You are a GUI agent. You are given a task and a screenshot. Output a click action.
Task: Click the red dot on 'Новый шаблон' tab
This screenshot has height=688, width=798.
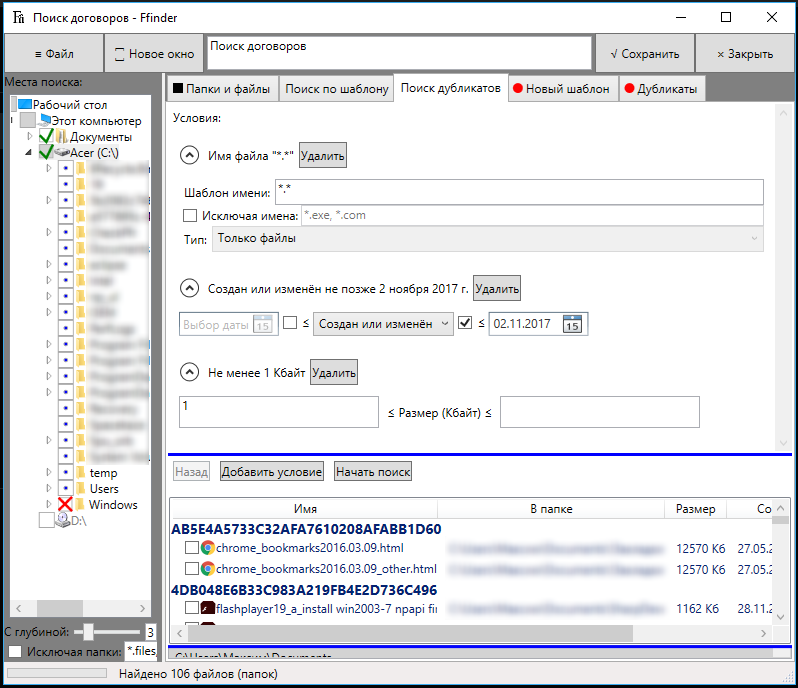point(518,88)
